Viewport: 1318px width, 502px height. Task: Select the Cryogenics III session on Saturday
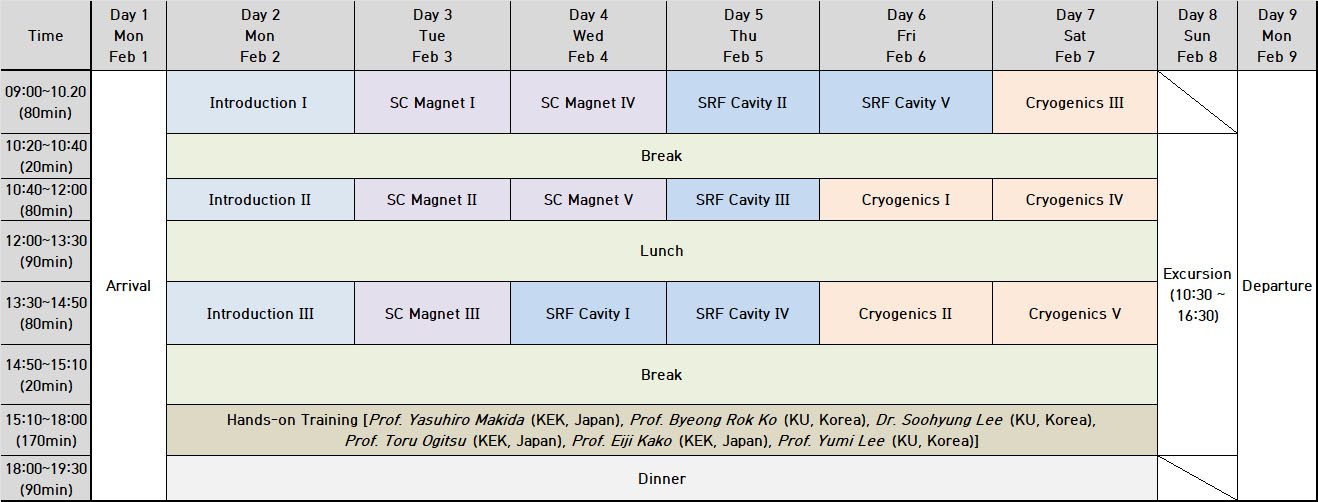point(1075,103)
